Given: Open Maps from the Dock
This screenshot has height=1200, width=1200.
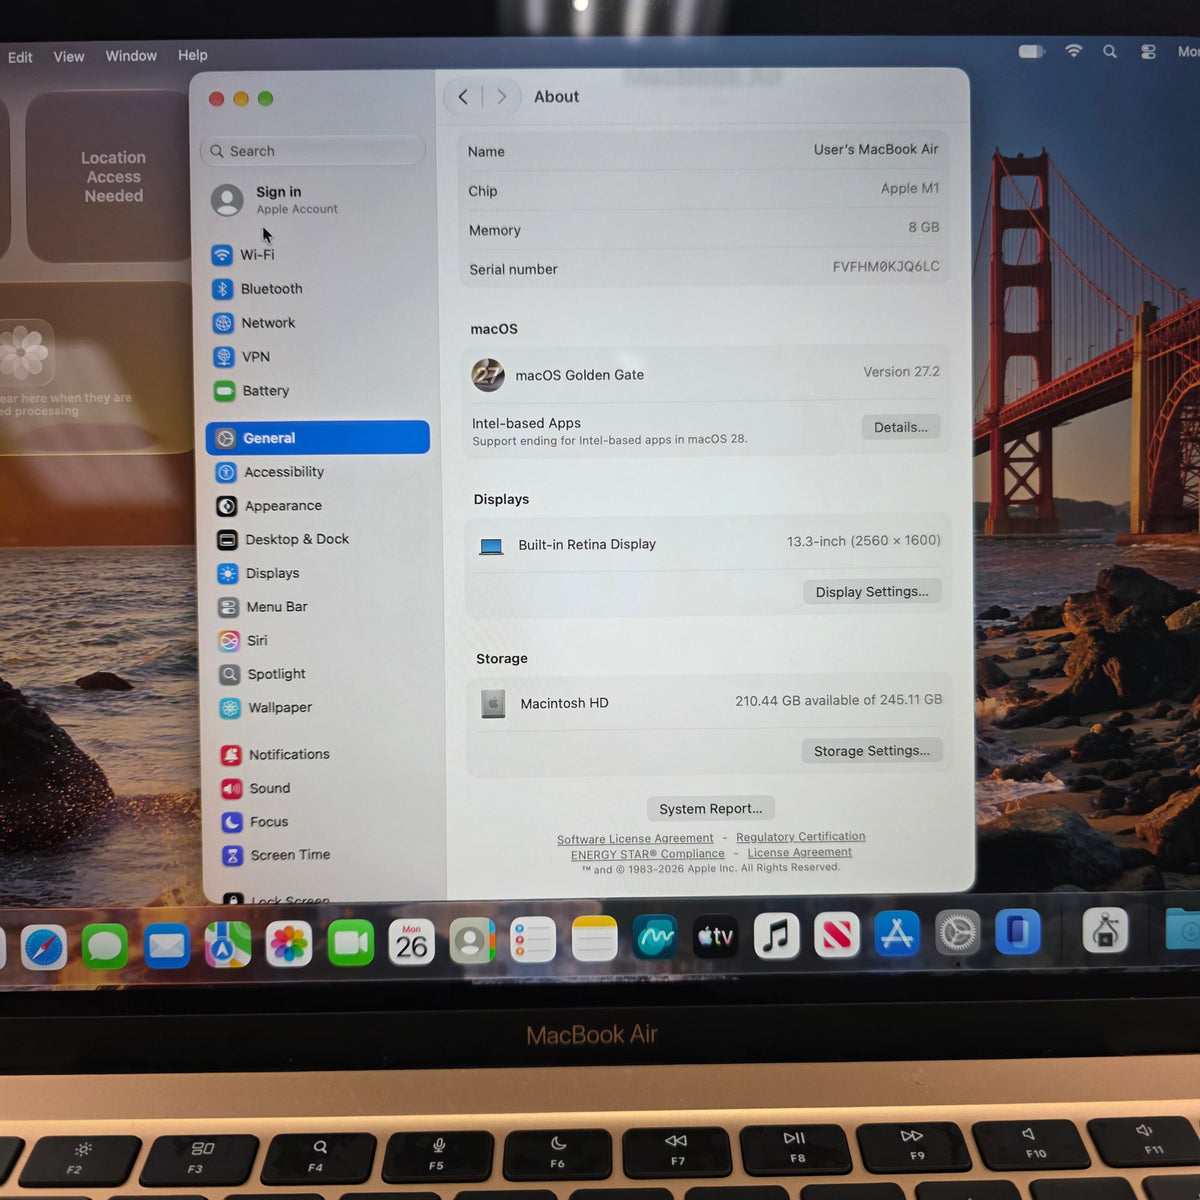Looking at the screenshot, I should (228, 944).
